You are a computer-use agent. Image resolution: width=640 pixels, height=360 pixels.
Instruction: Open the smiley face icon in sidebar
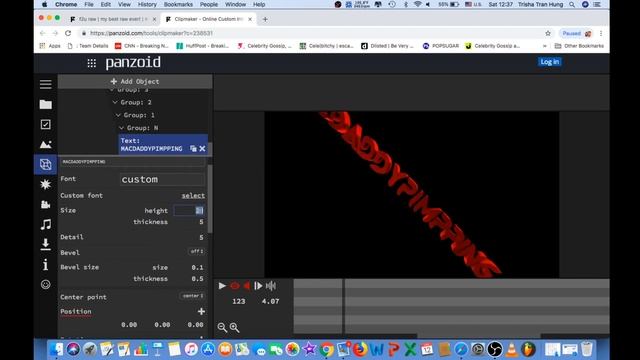45,284
